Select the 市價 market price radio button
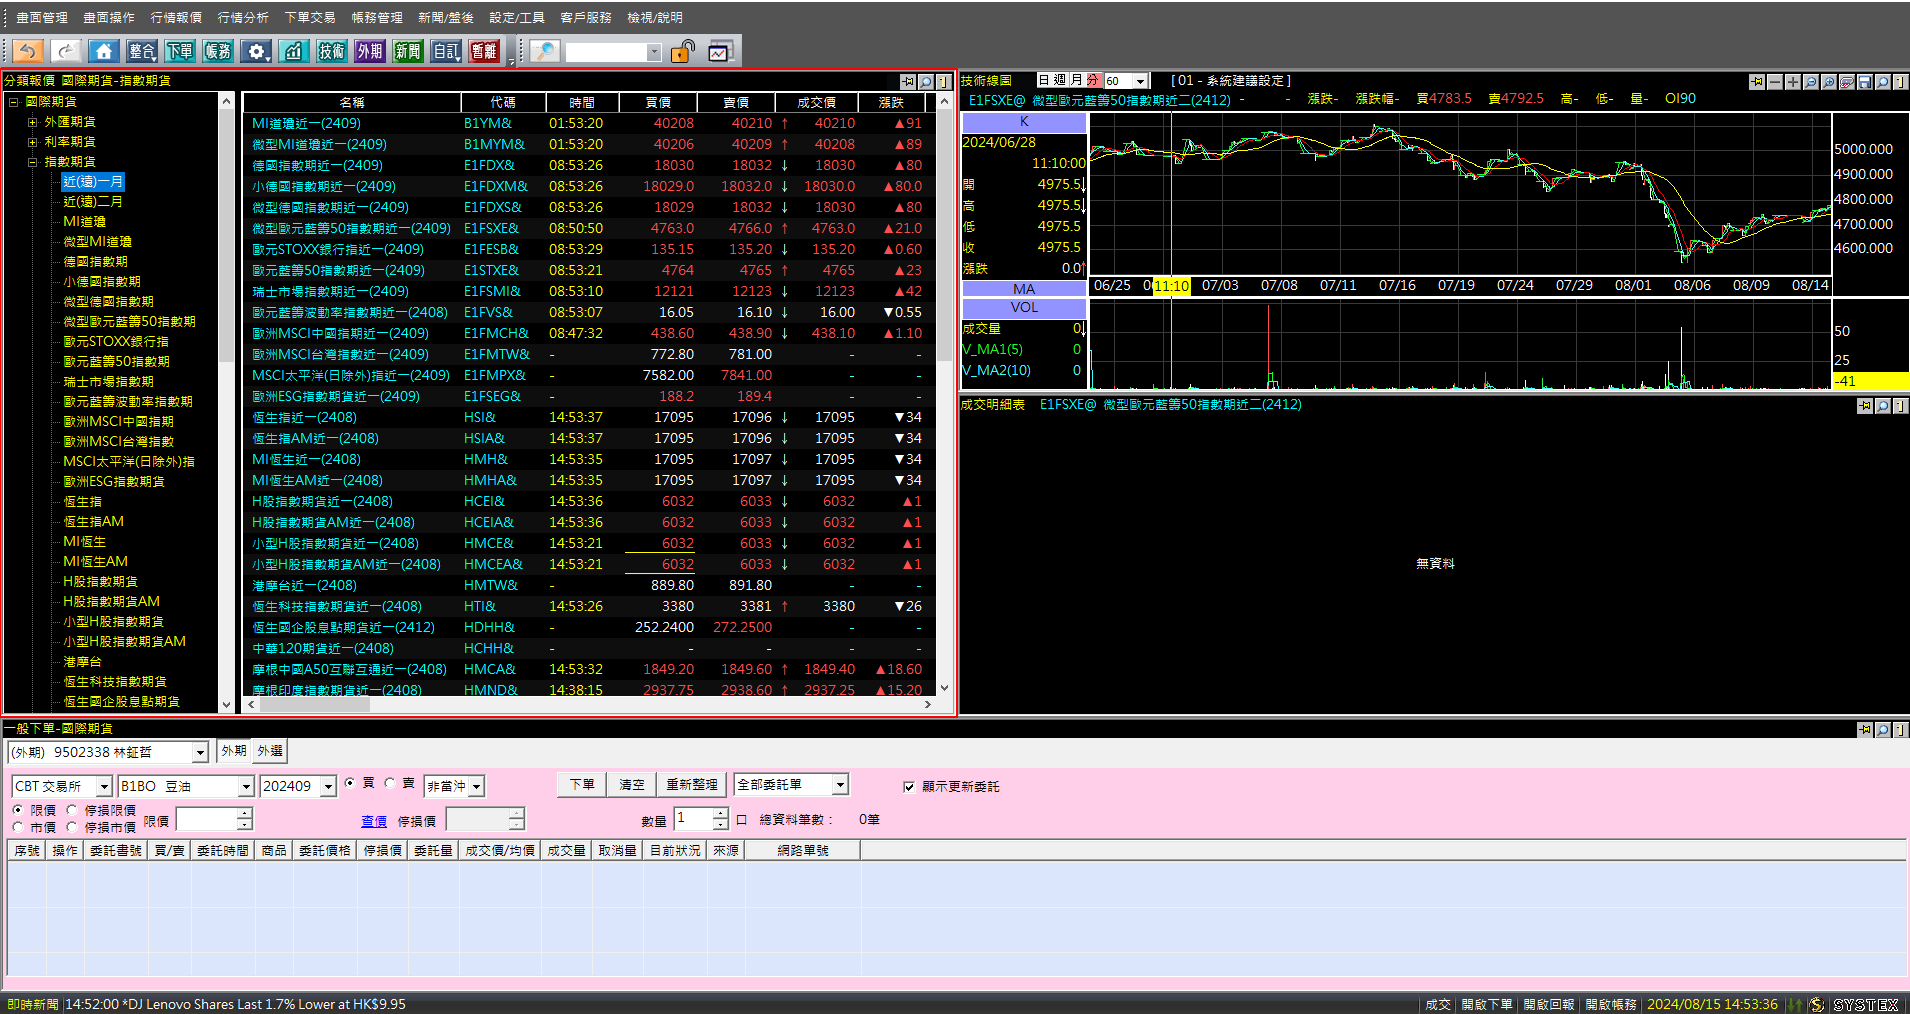Screen dimensions: 1910x1014 [19, 827]
